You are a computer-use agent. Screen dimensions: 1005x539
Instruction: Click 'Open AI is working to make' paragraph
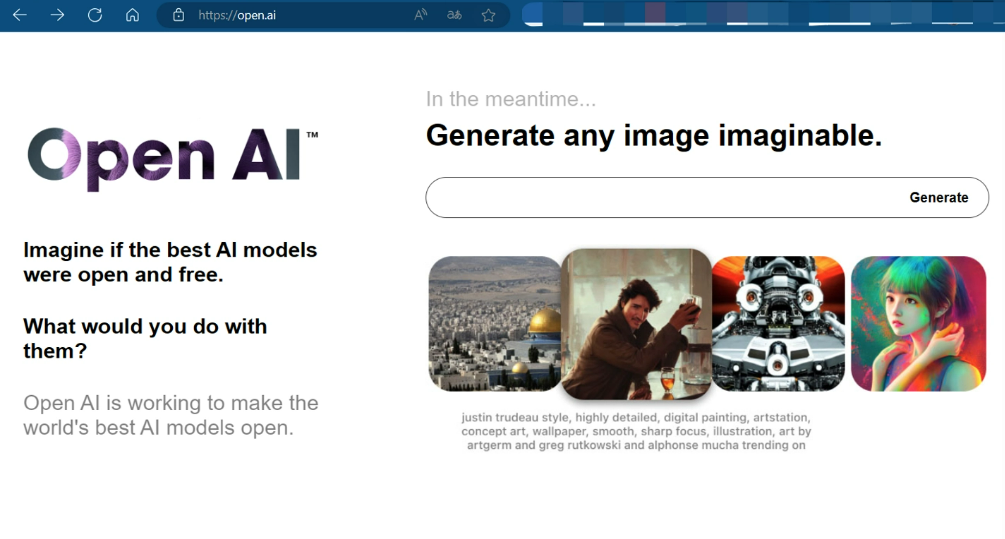click(170, 415)
